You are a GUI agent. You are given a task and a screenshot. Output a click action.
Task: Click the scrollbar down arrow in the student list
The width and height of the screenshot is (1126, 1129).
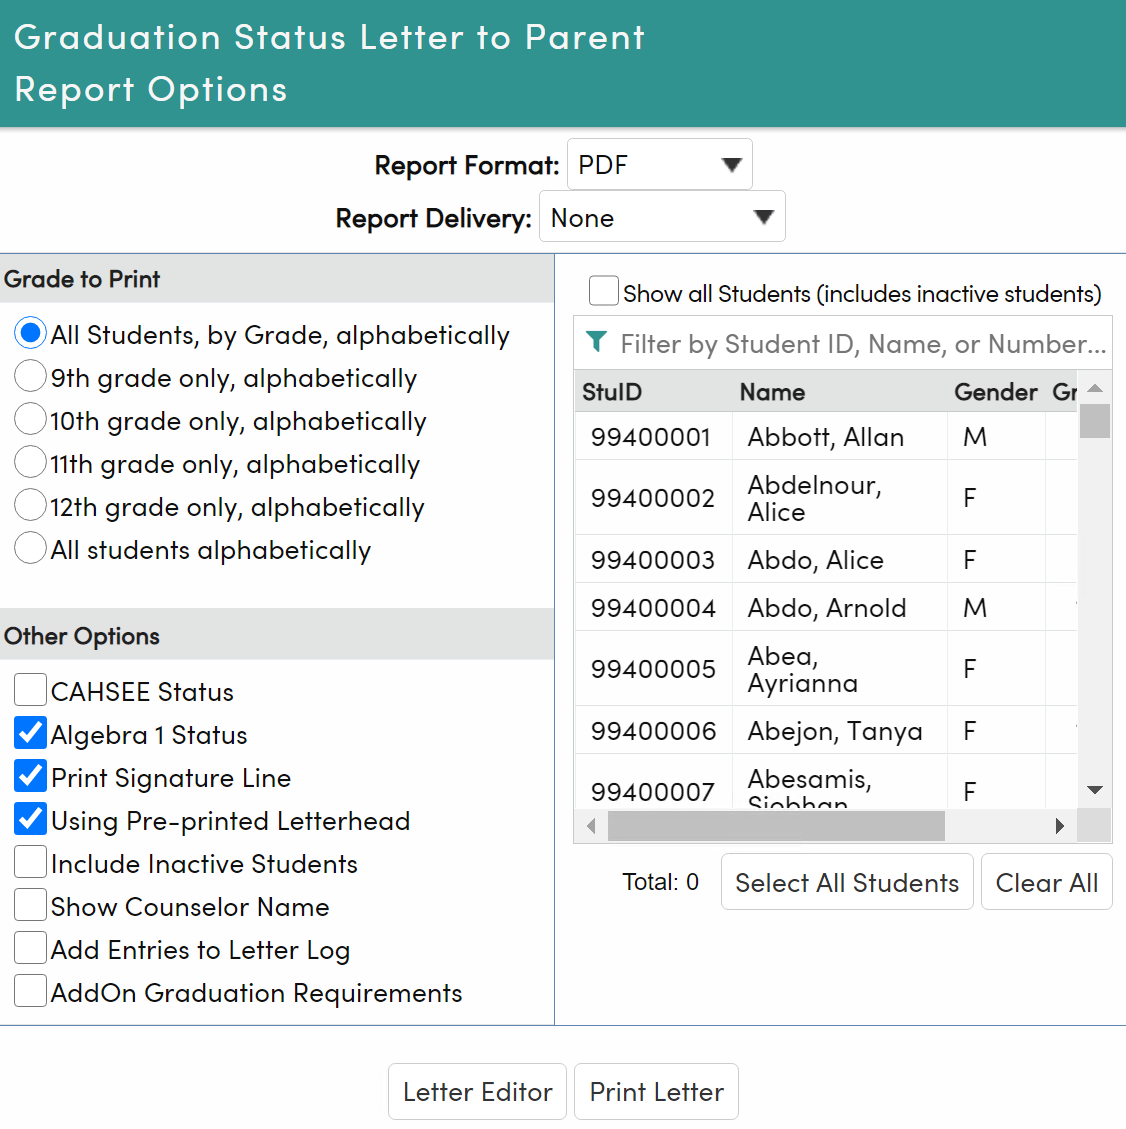pos(1095,790)
